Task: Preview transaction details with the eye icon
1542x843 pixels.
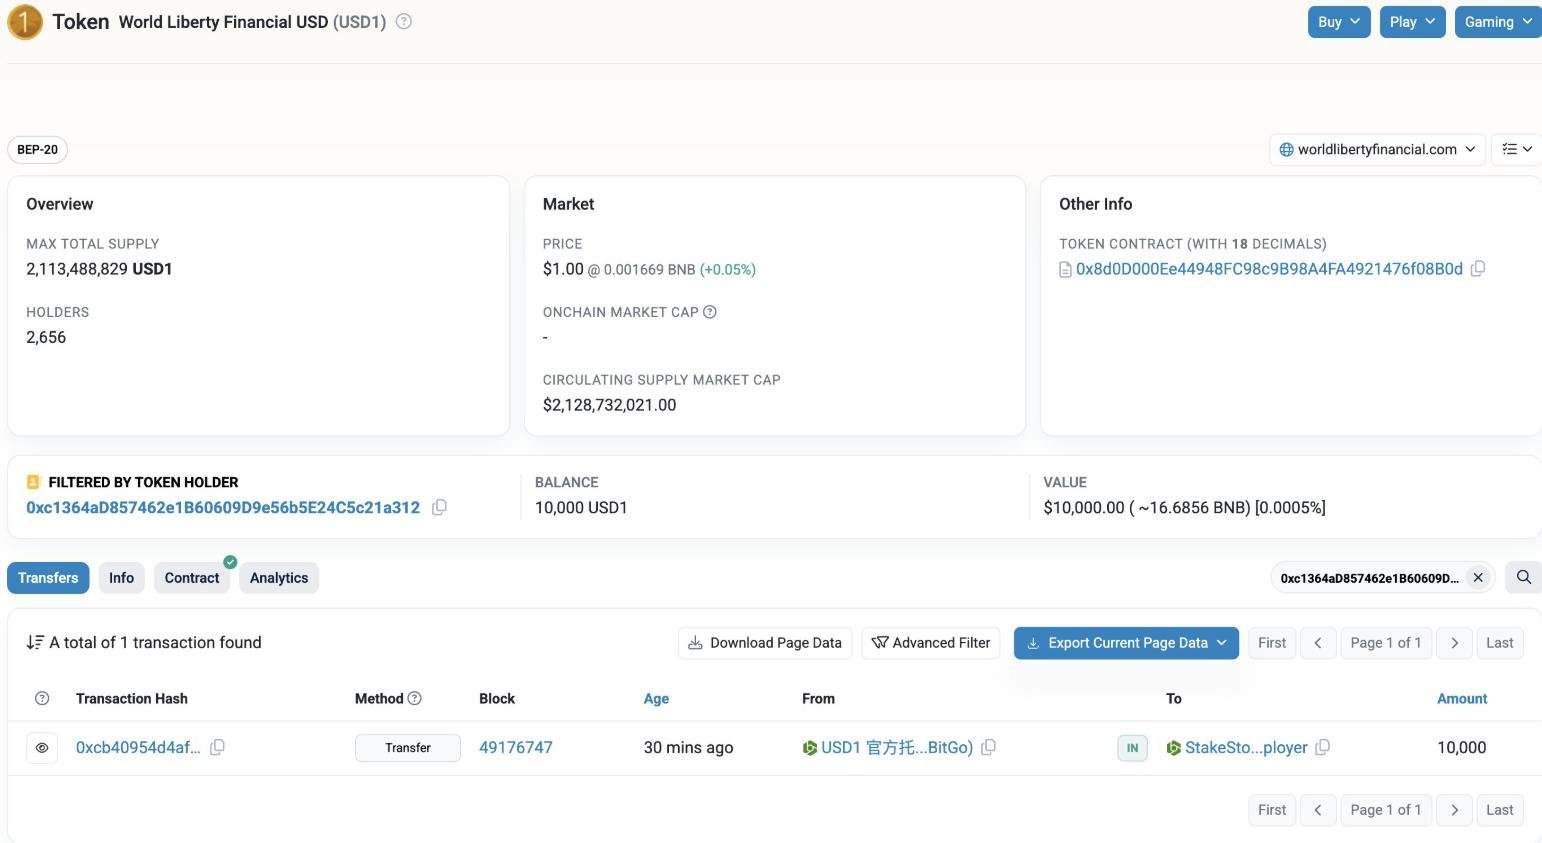Action: [x=42, y=747]
